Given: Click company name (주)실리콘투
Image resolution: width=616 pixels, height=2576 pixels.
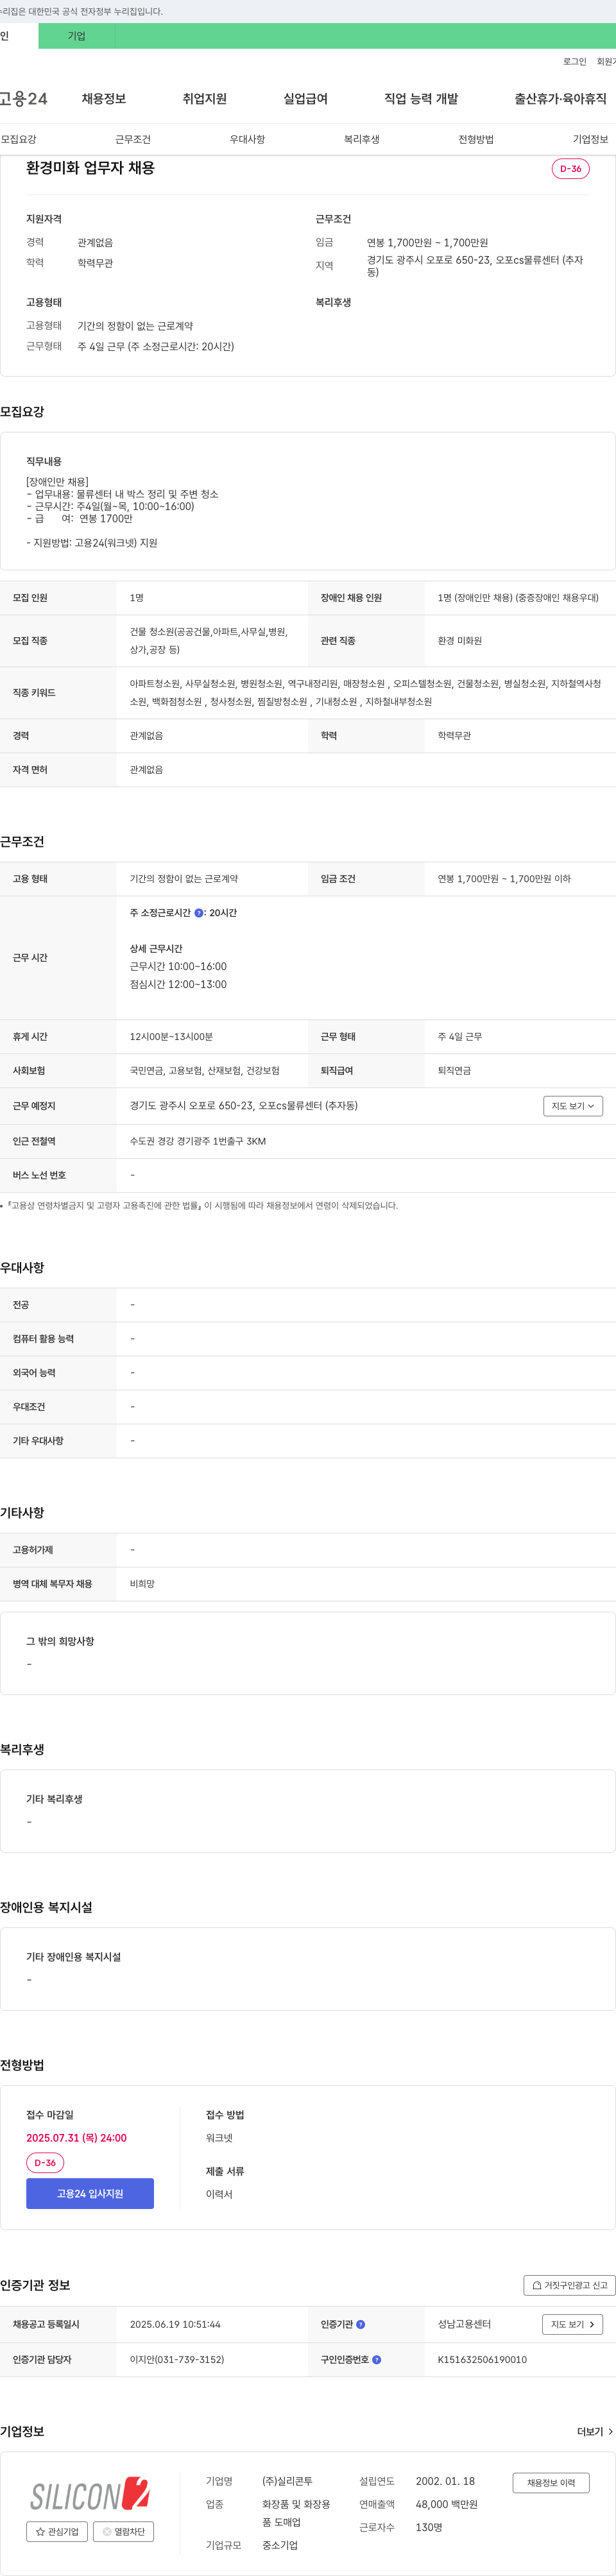Looking at the screenshot, I should pyautogui.click(x=287, y=2481).
